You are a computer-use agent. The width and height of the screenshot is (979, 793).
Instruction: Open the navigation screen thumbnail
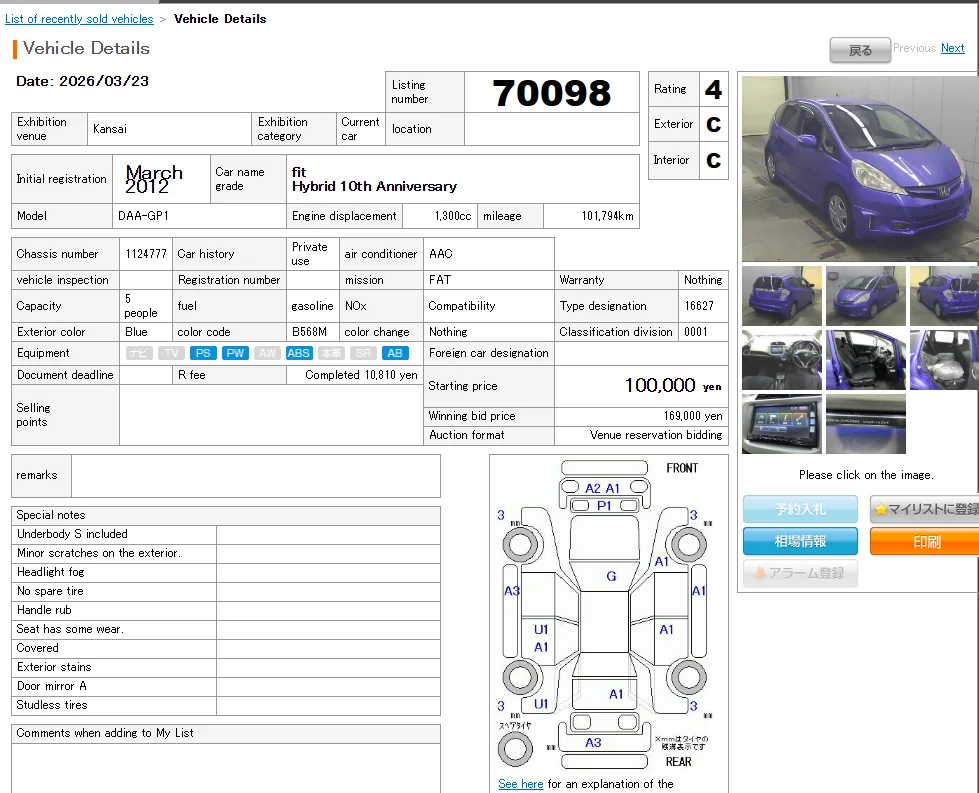point(782,424)
